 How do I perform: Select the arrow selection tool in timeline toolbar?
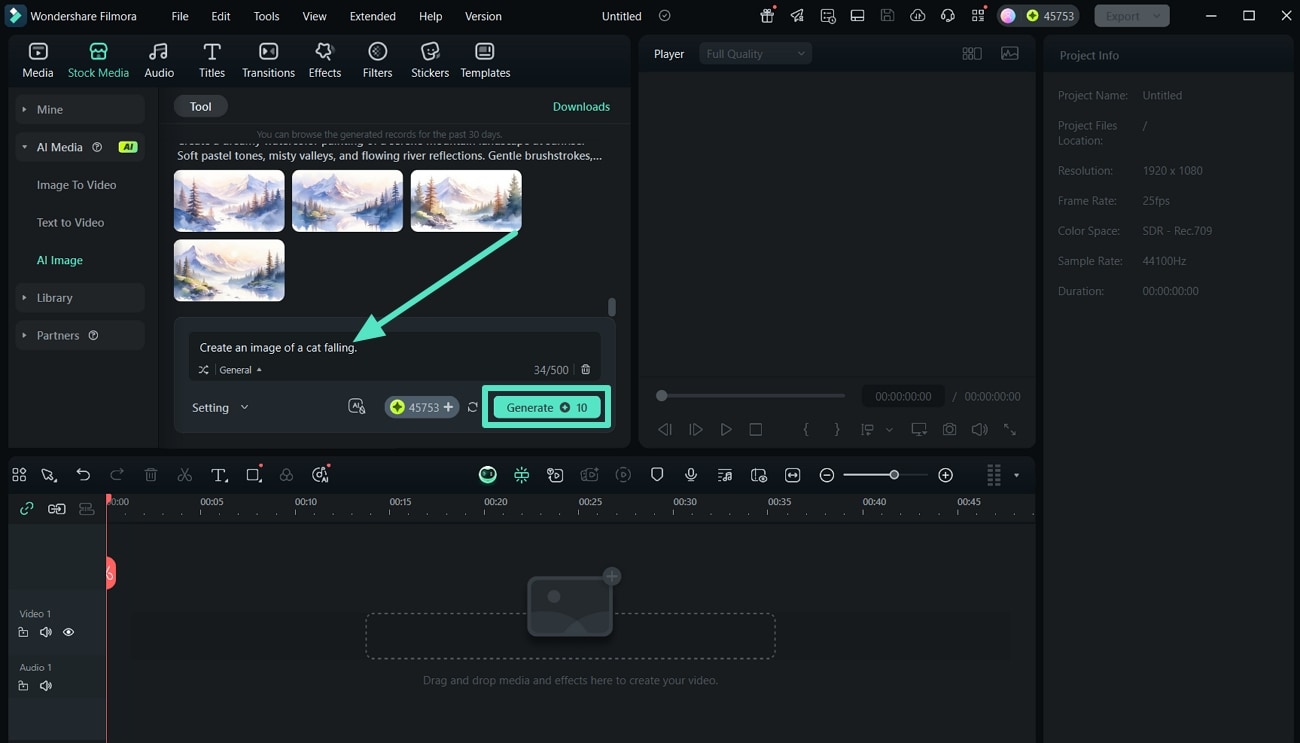tap(48, 475)
